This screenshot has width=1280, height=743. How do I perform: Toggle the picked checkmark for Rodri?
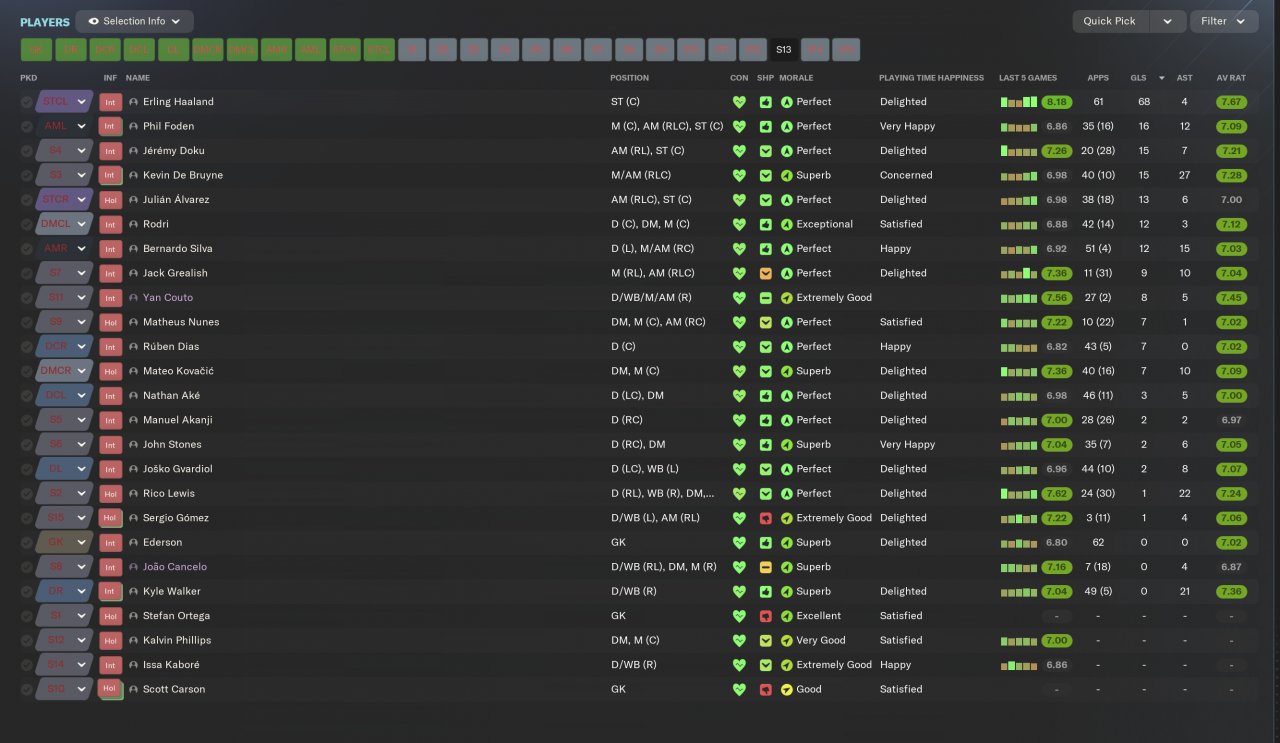[26, 224]
